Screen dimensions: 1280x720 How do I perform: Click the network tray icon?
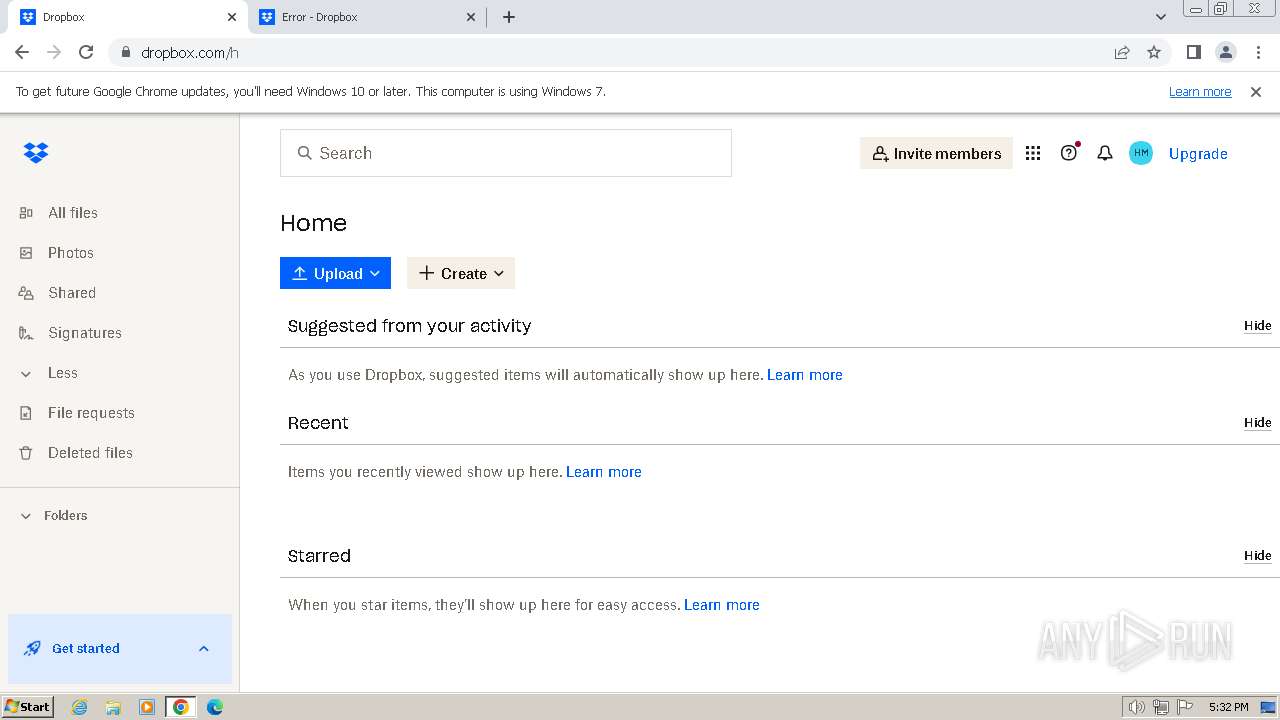1161,707
